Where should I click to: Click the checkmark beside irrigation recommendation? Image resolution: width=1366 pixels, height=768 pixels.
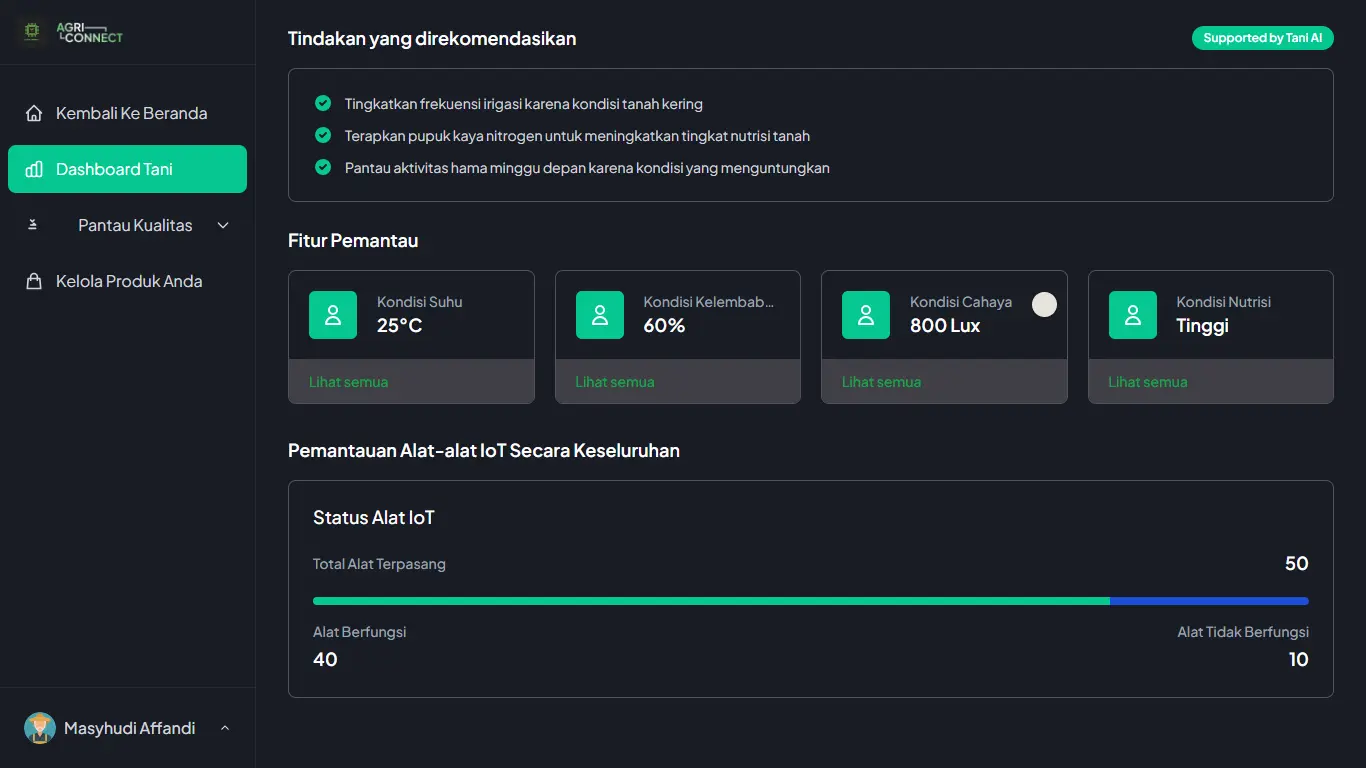[322, 103]
